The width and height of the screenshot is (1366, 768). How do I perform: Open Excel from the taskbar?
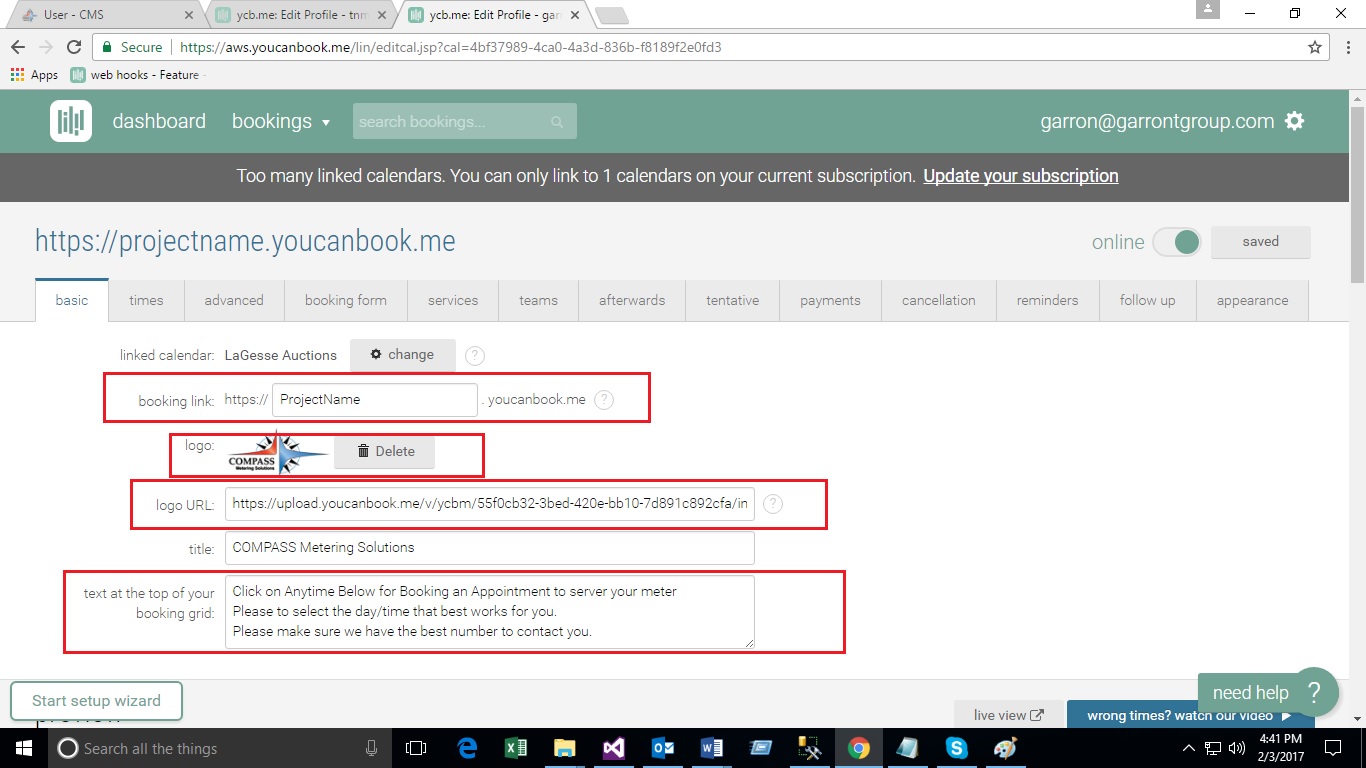coord(516,748)
